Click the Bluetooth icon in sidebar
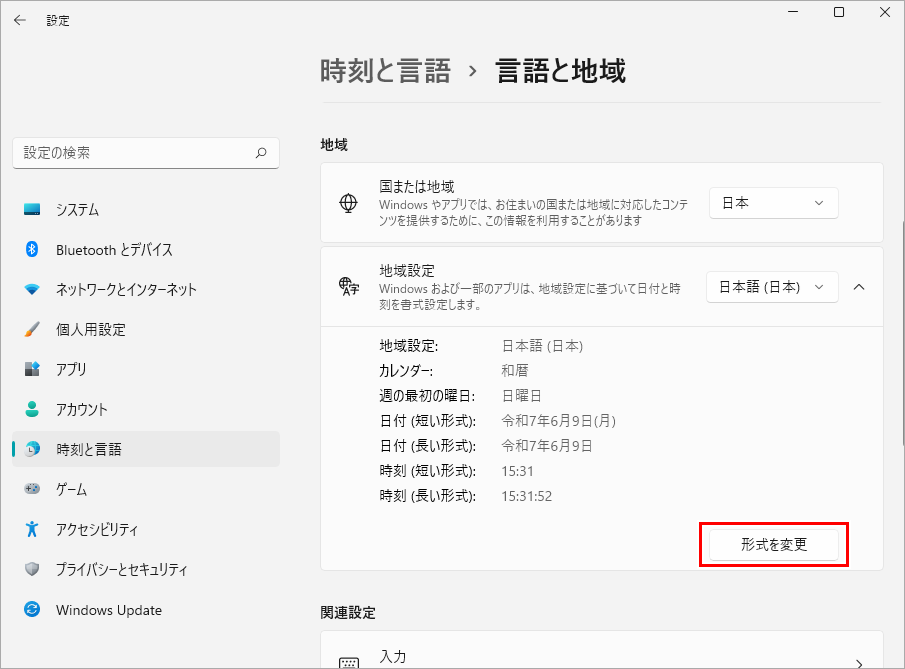This screenshot has height=669, width=905. tap(32, 249)
